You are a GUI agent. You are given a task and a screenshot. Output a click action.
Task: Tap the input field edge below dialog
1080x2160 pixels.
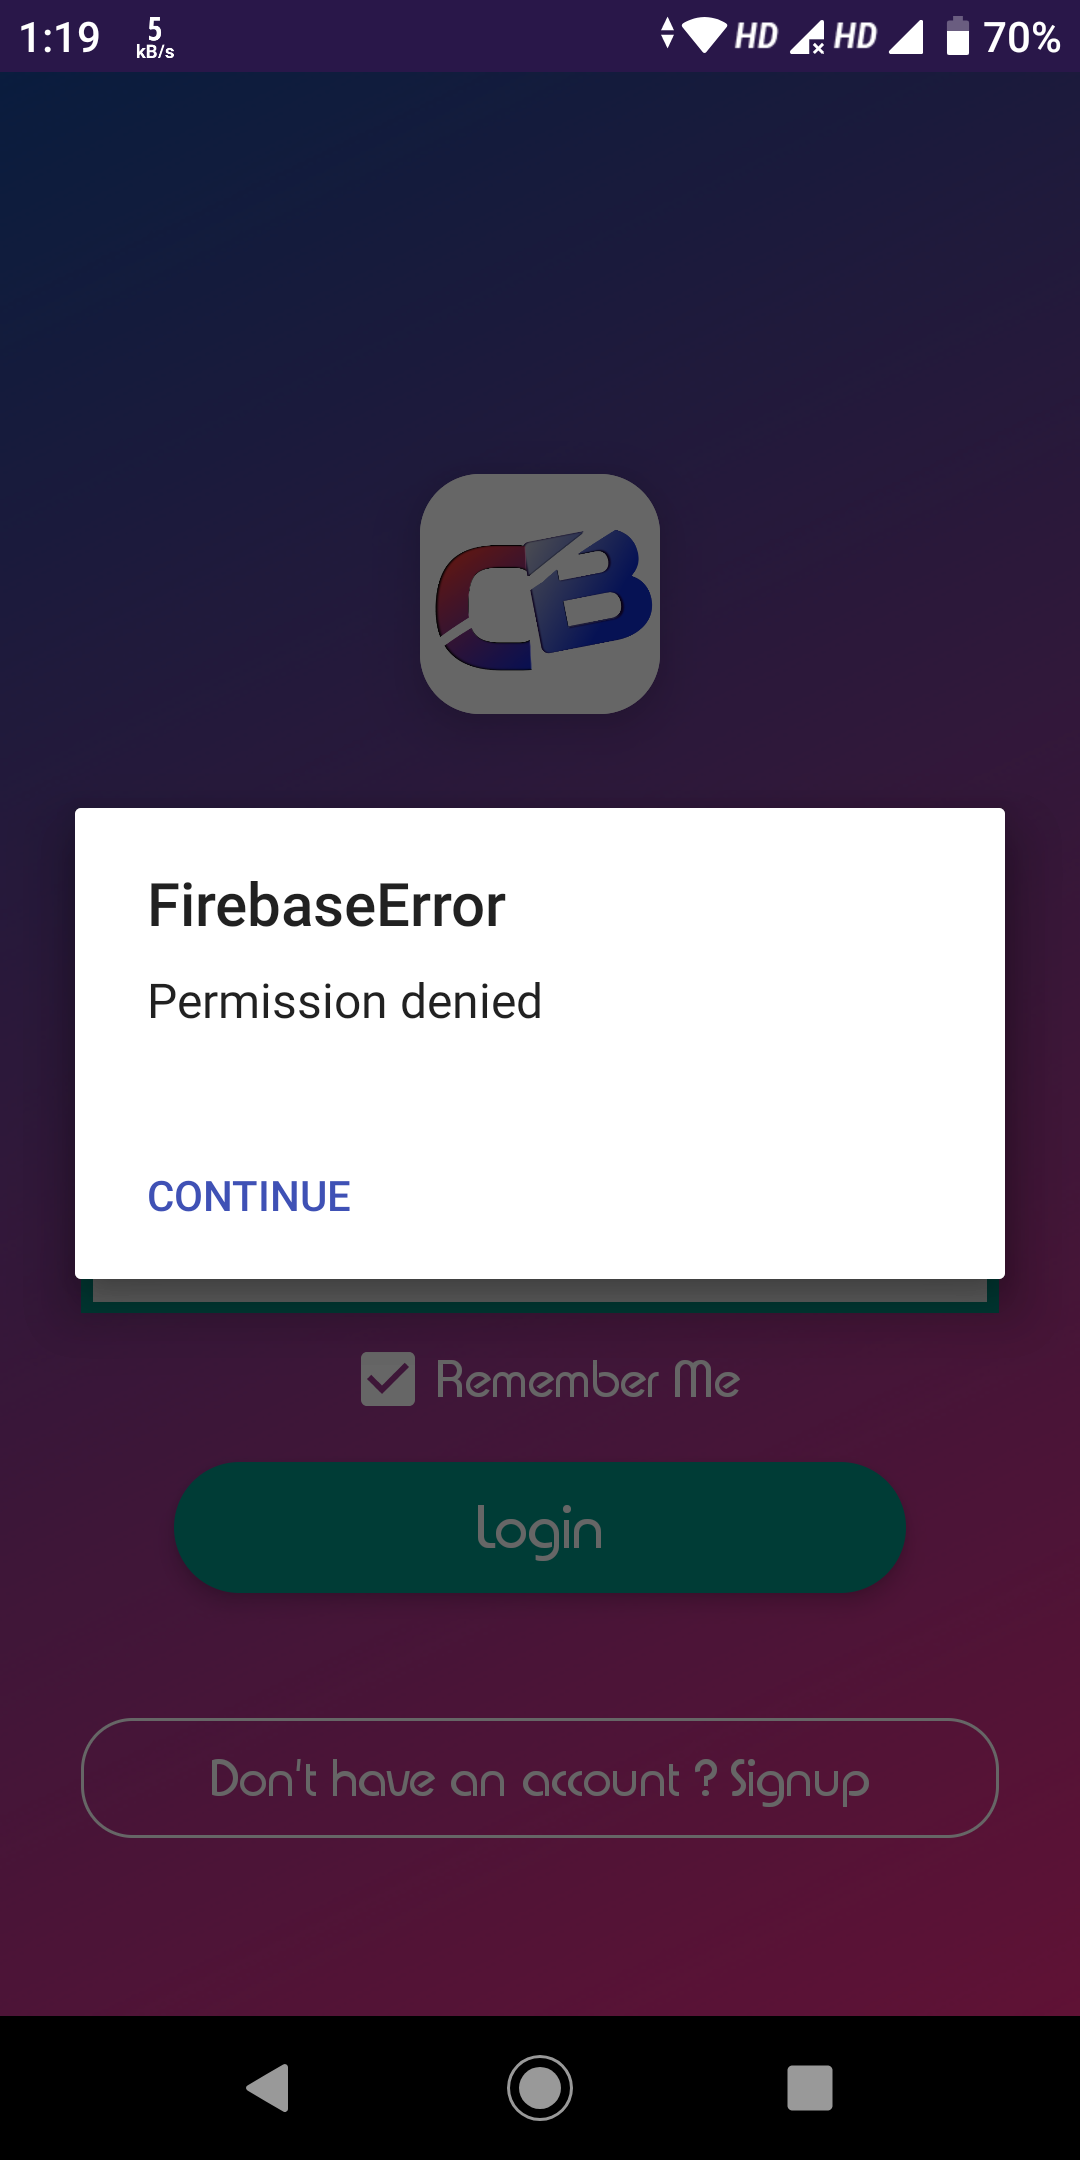540,1295
